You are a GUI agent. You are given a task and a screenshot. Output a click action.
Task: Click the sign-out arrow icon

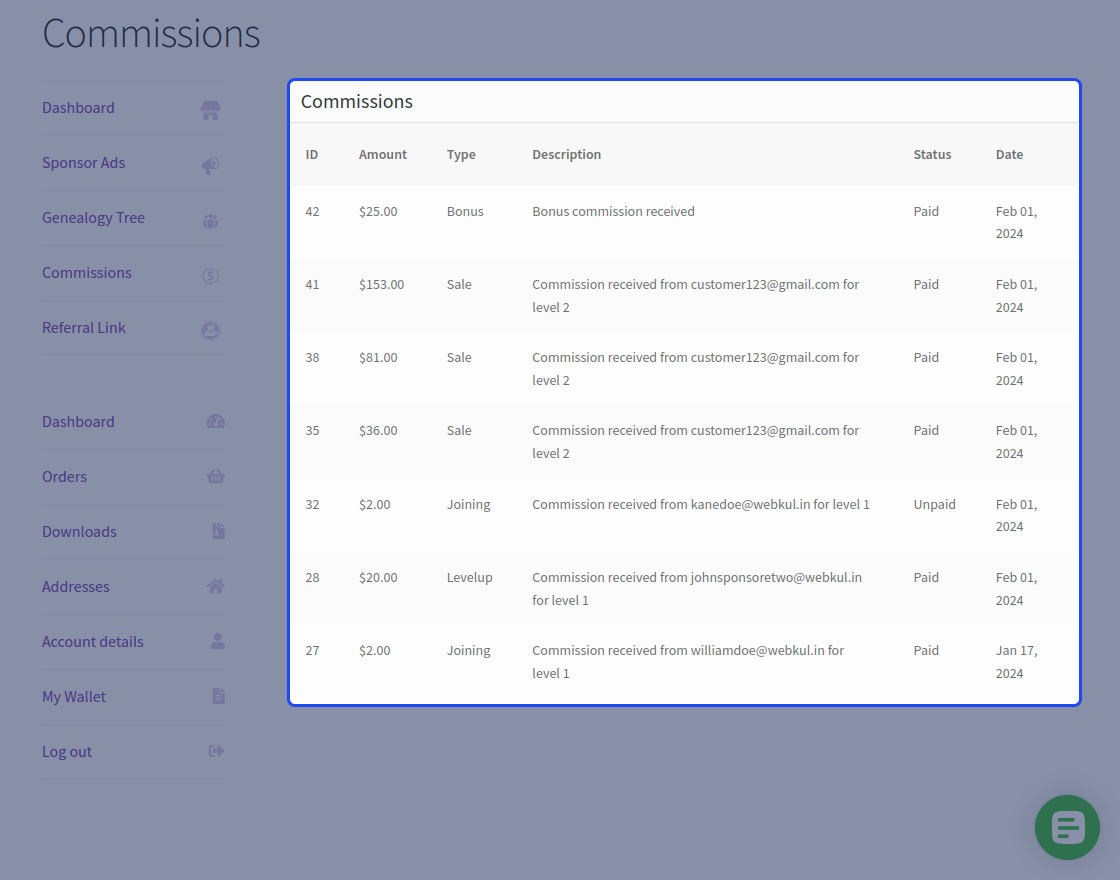coord(216,751)
